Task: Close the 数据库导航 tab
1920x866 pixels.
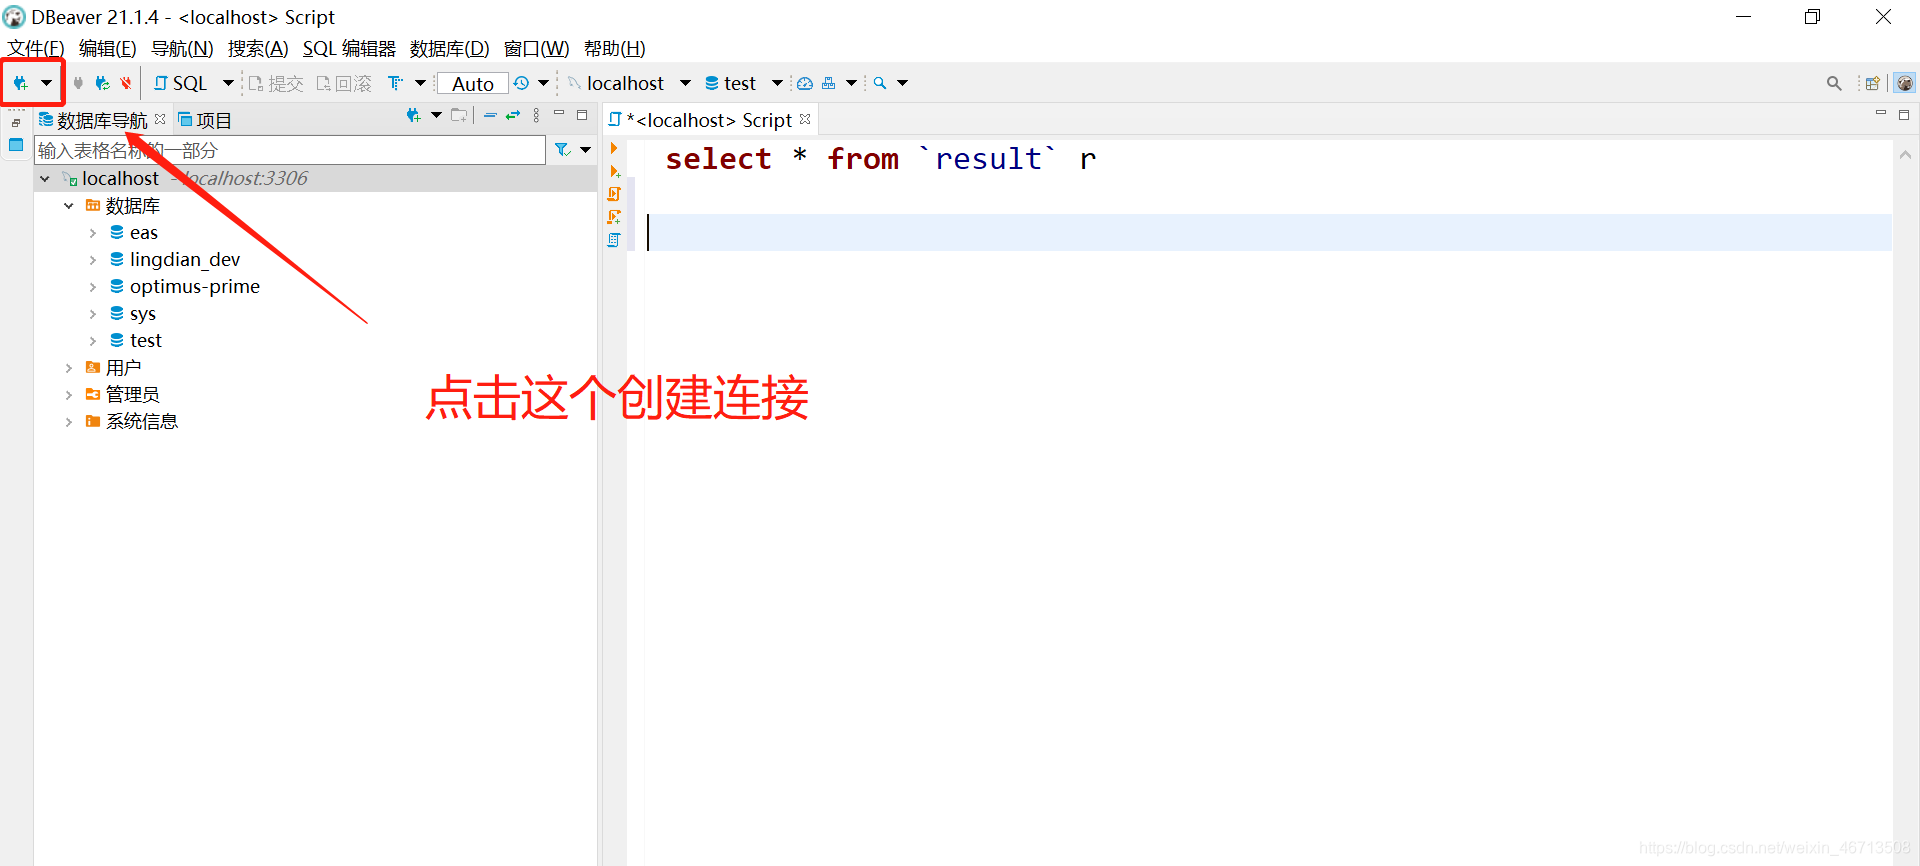Action: (160, 119)
